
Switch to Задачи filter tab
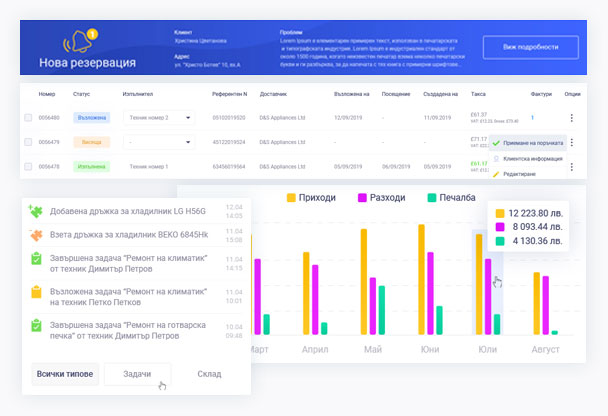137,374
